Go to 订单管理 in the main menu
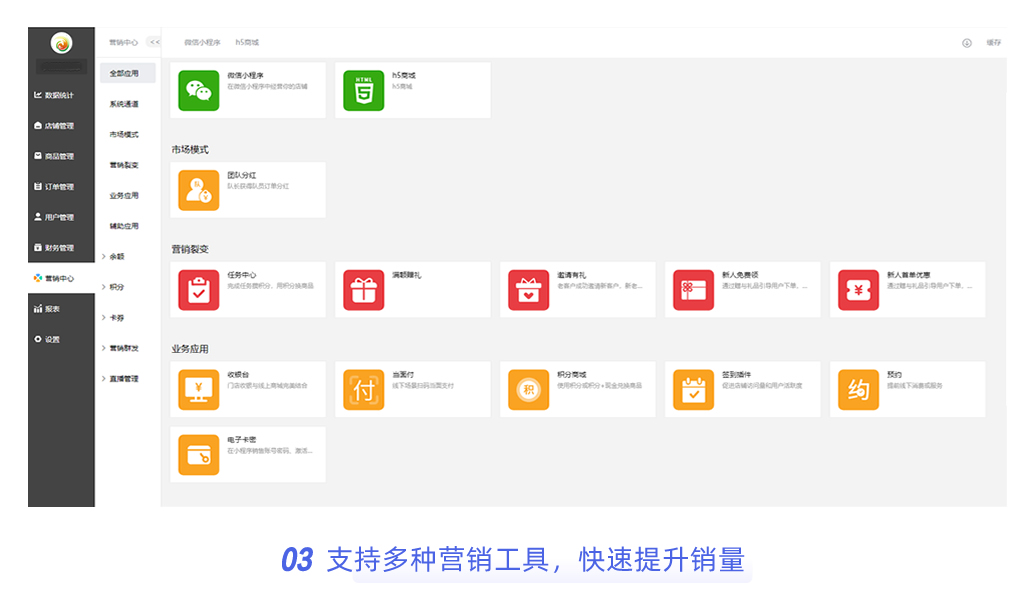 [59, 187]
